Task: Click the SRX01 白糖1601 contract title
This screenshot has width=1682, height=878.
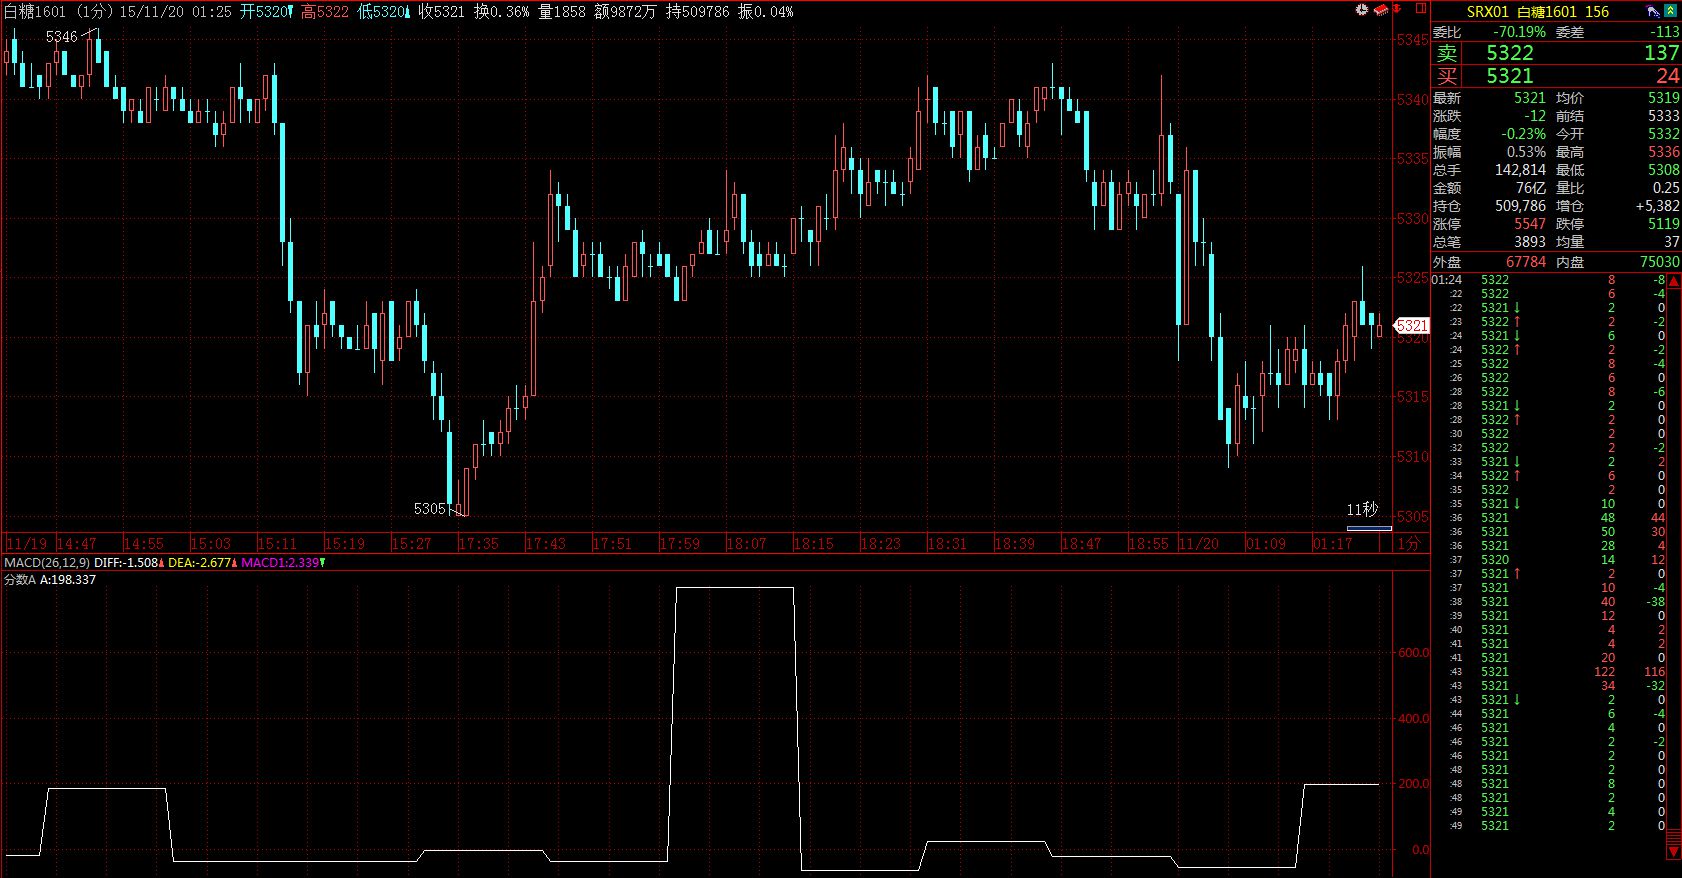Action: coord(1537,11)
